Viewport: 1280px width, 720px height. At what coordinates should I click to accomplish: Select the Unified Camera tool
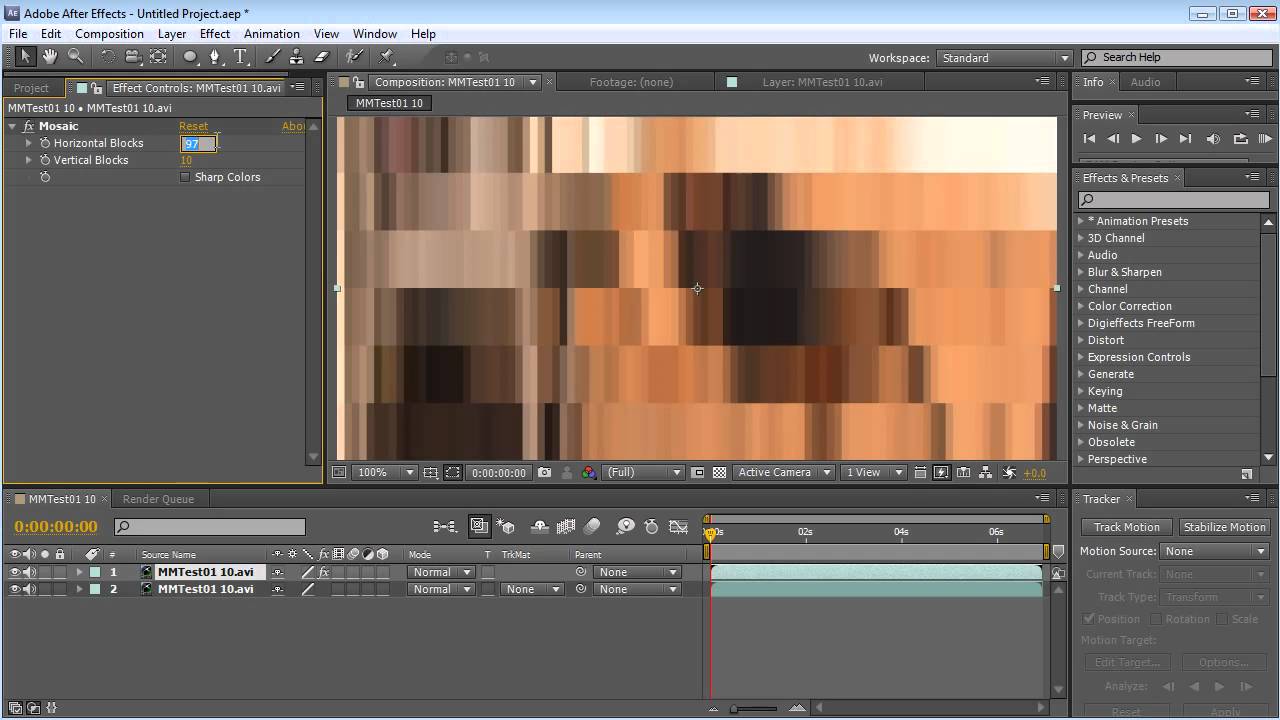(x=132, y=57)
